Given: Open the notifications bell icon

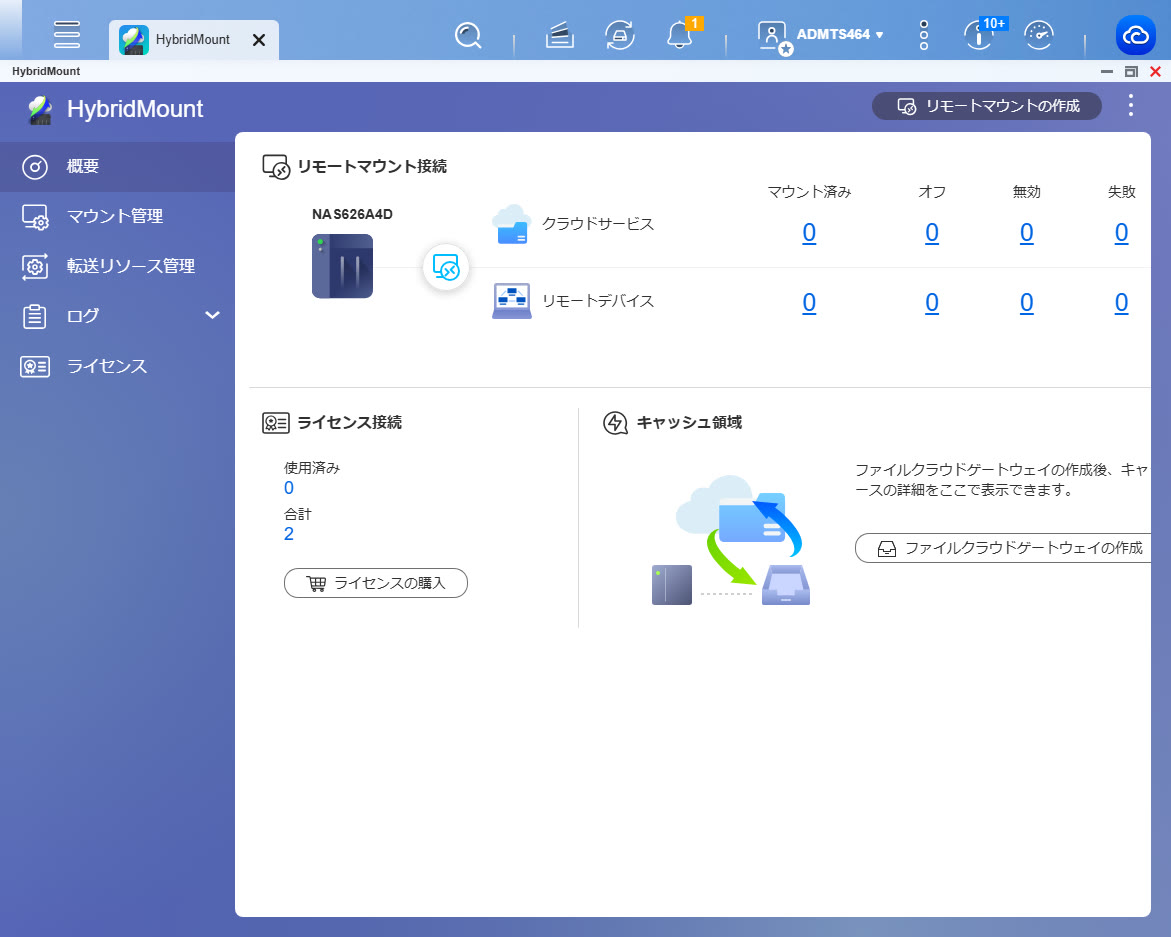Looking at the screenshot, I should [679, 36].
